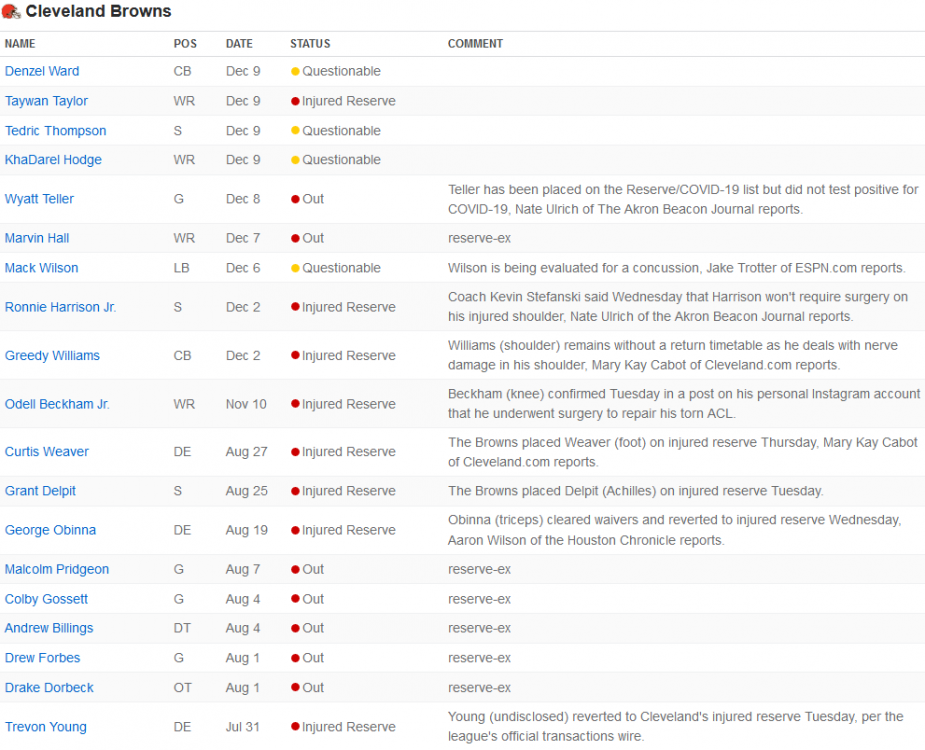Click the DATE column header

(239, 44)
